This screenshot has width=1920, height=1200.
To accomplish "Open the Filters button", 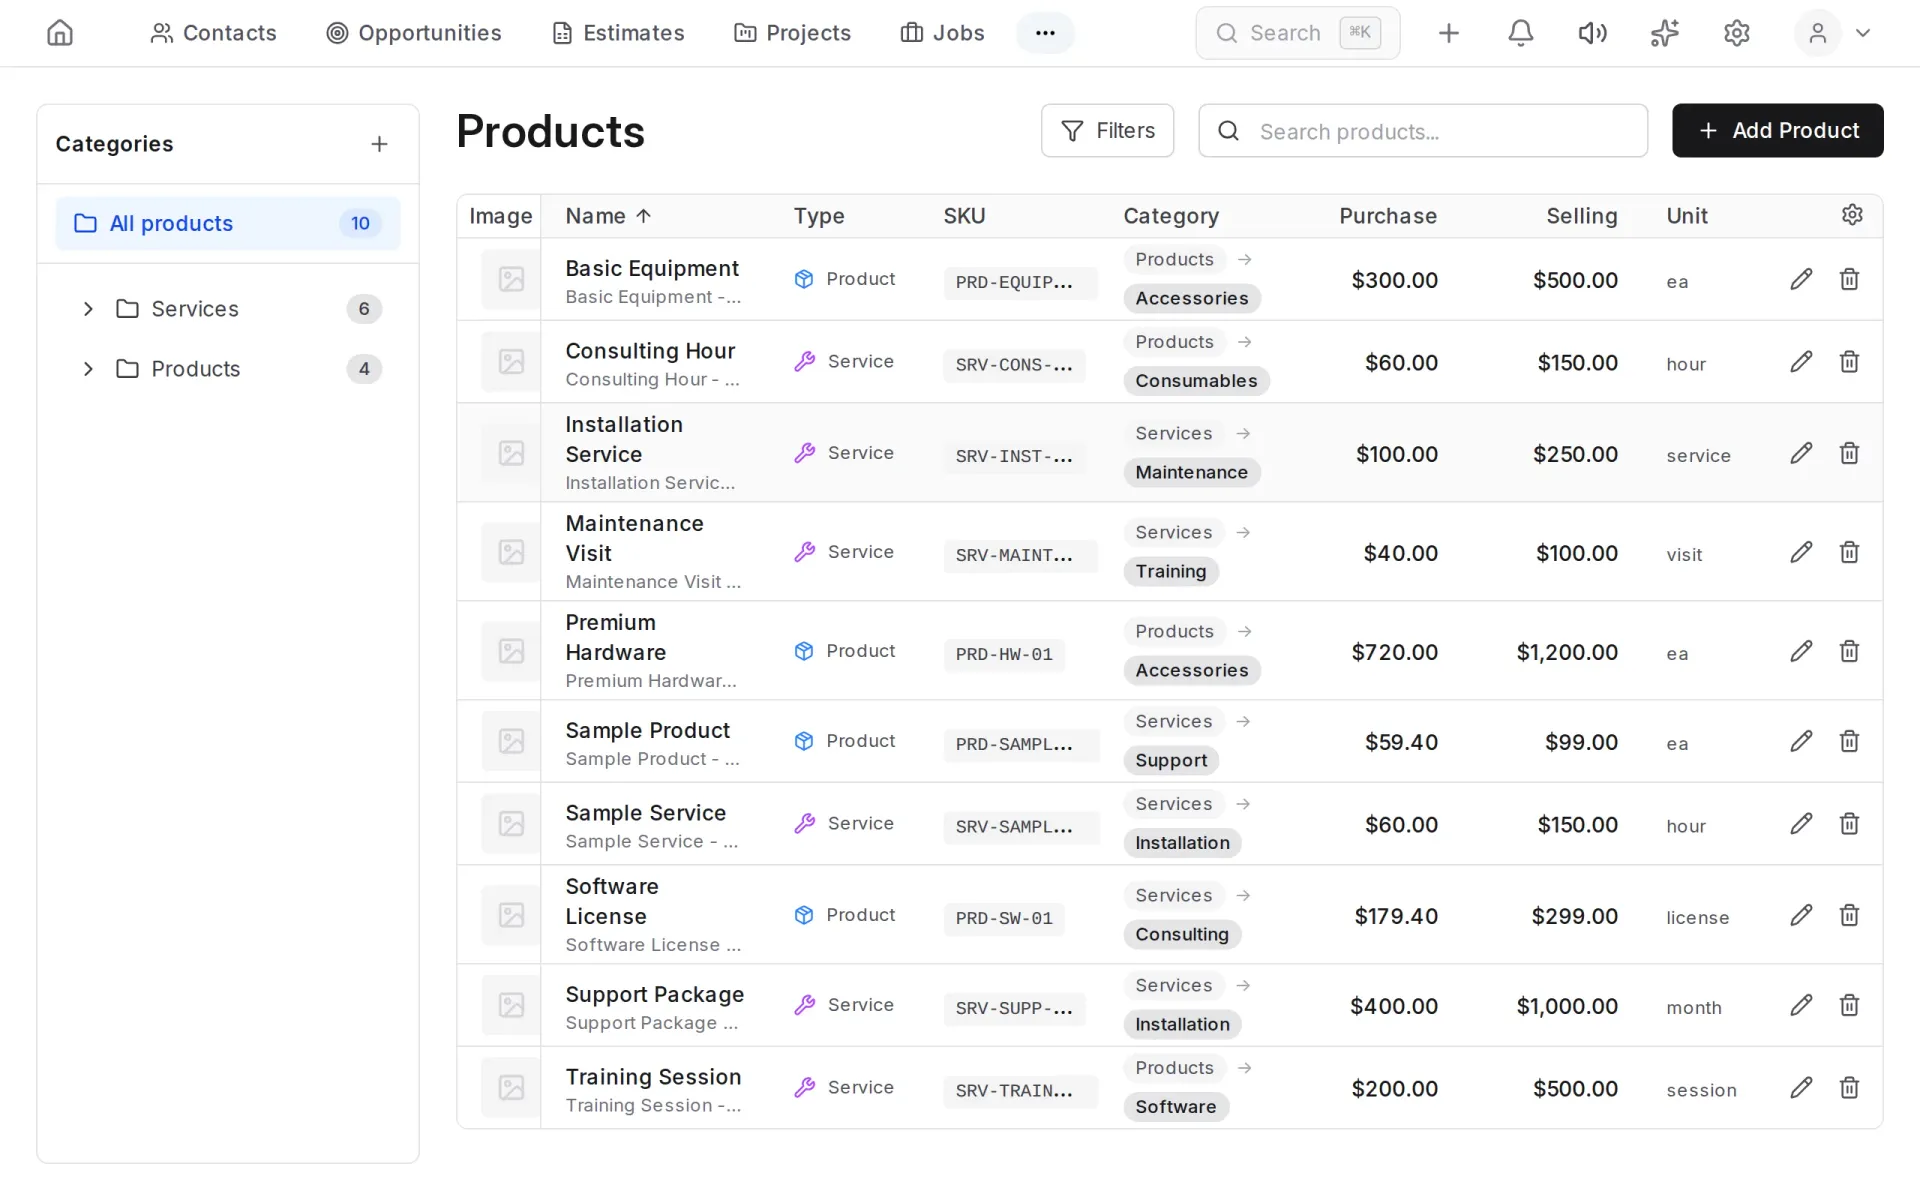I will (1107, 130).
